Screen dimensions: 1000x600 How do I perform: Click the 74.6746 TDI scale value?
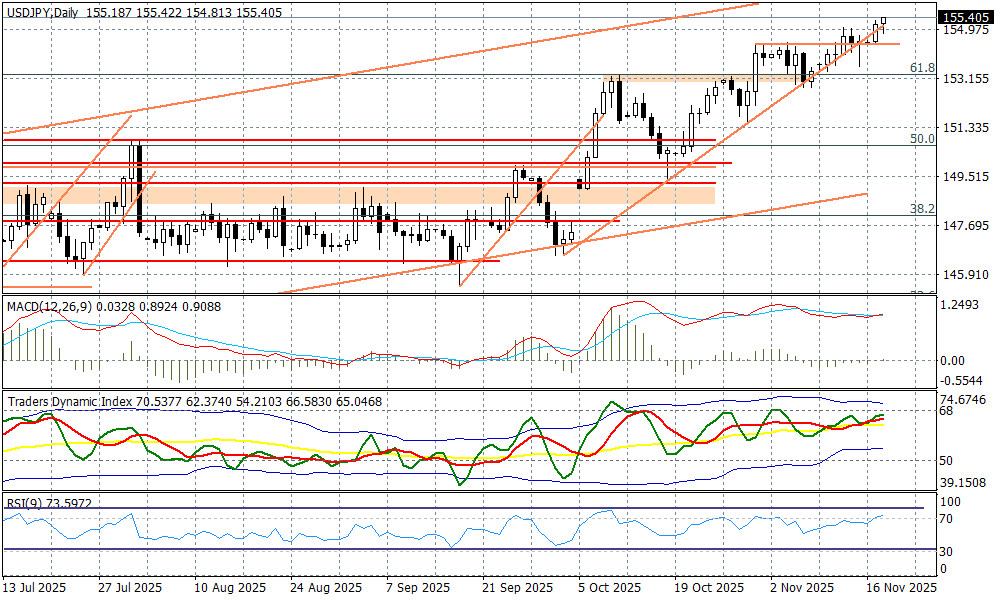coord(966,399)
